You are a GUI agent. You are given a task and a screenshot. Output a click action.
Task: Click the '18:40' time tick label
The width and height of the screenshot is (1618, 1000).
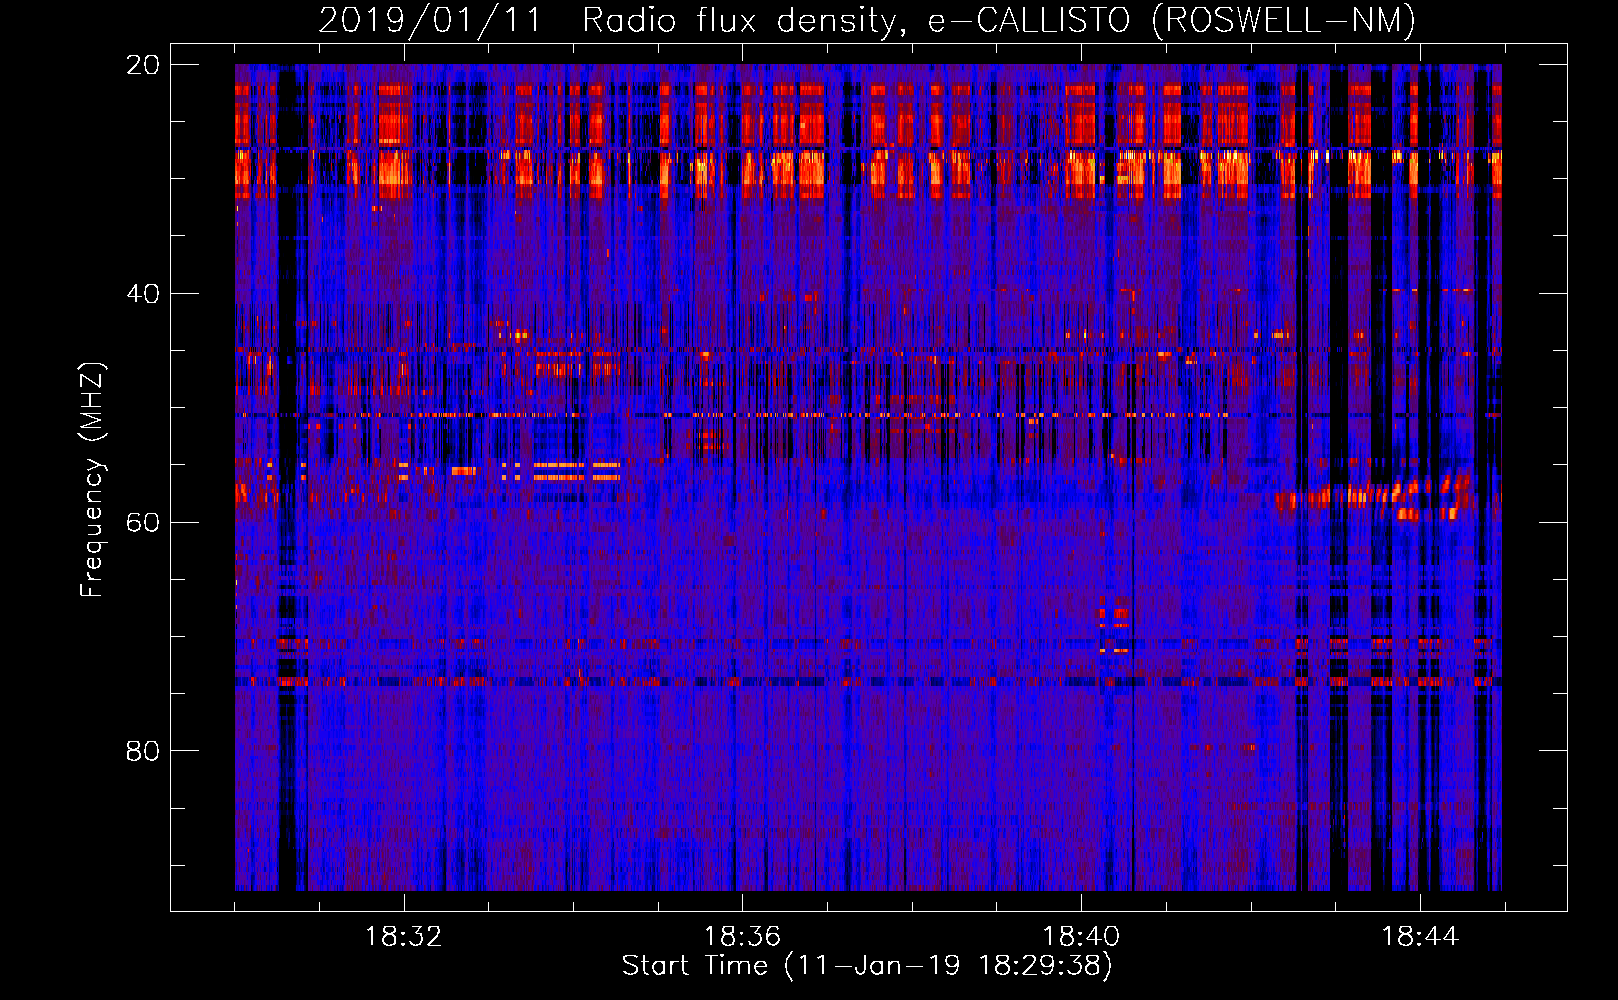pyautogui.click(x=1081, y=937)
